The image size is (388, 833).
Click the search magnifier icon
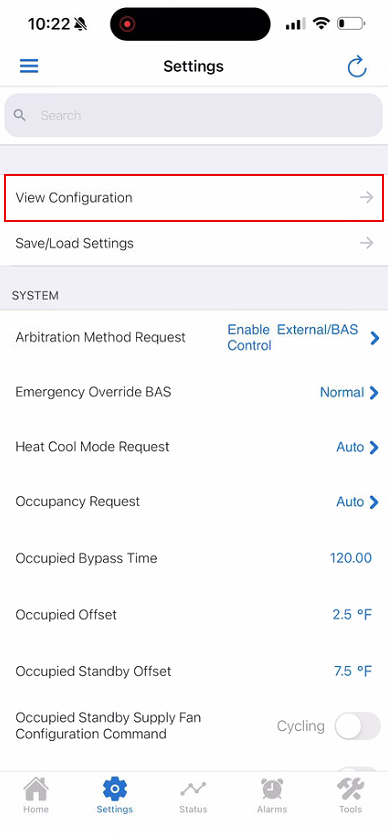pos(20,115)
